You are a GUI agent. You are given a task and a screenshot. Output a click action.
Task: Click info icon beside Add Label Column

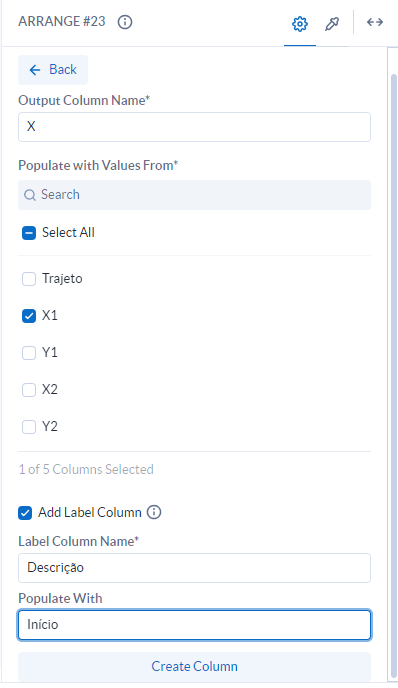(154, 512)
